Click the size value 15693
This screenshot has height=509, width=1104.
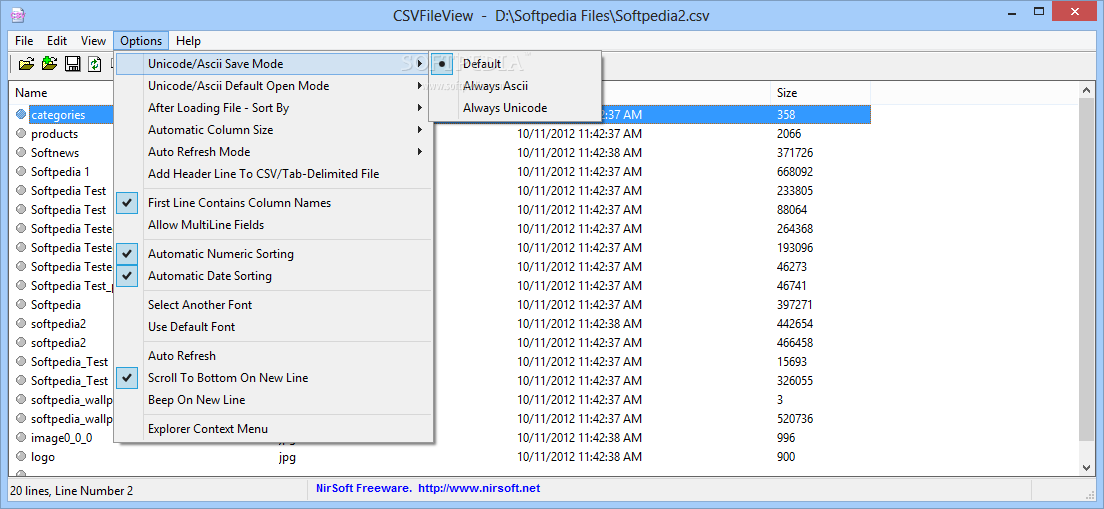[792, 362]
